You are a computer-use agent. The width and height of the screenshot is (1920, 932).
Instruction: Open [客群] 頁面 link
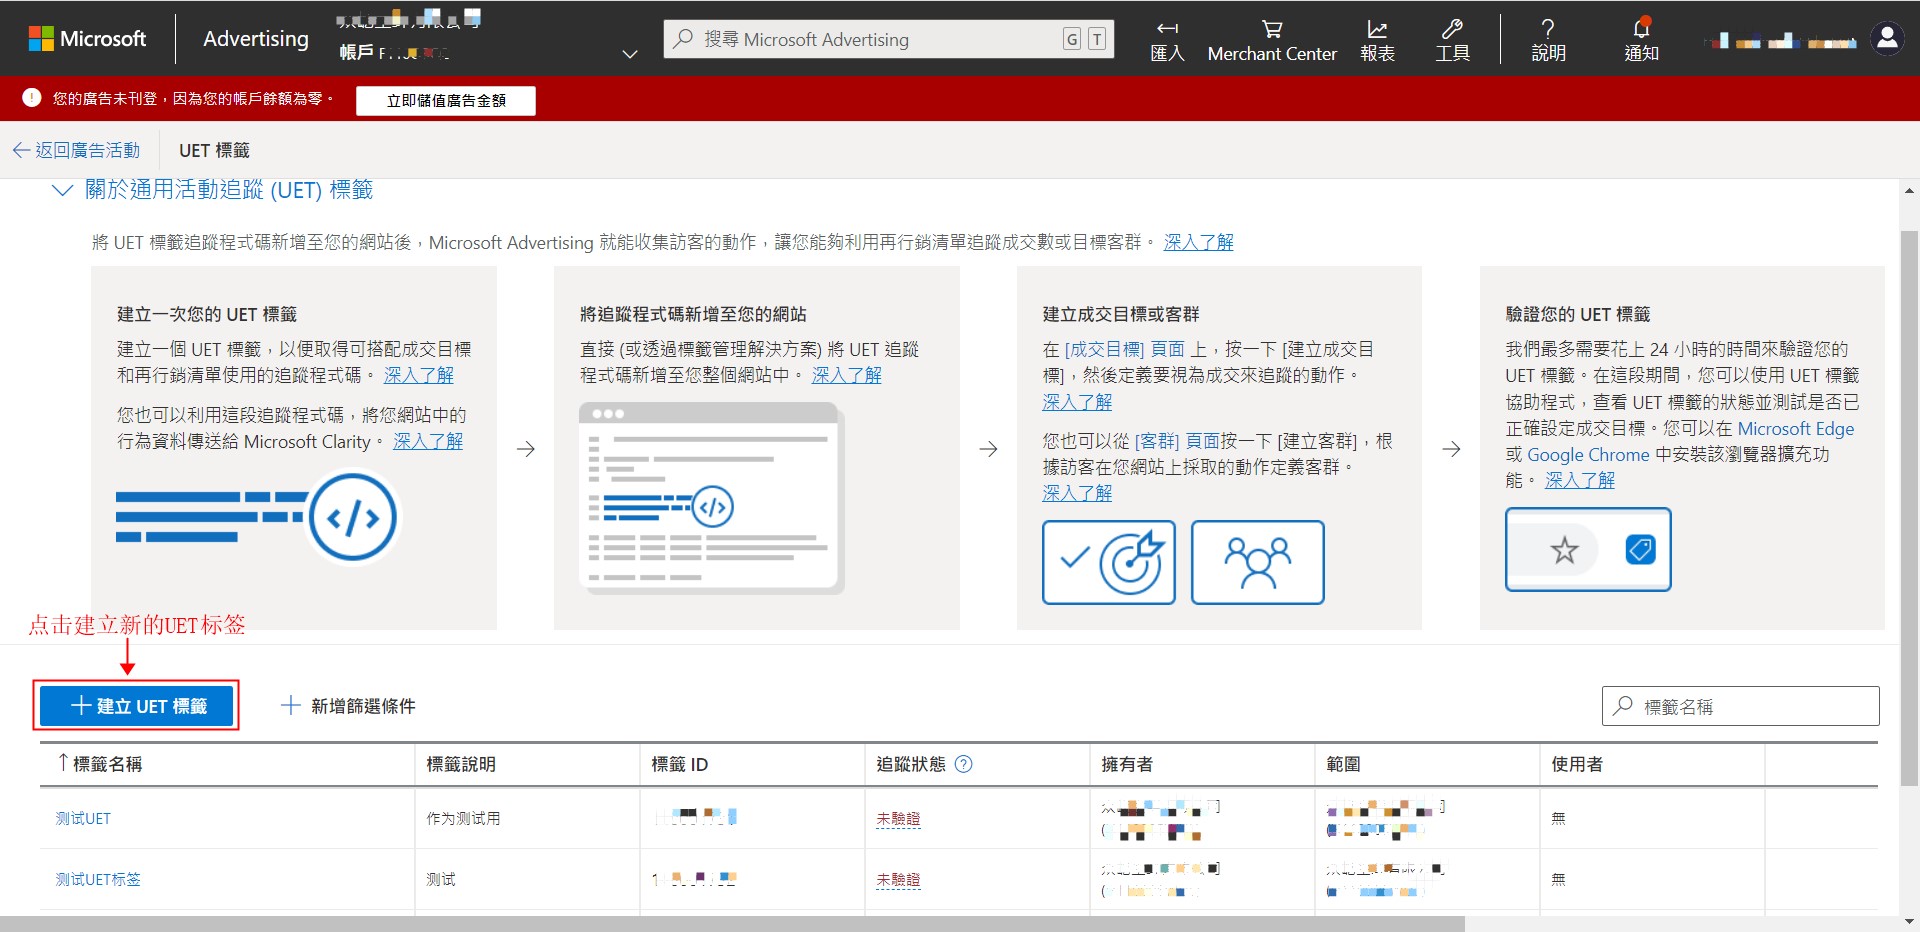[1177, 441]
